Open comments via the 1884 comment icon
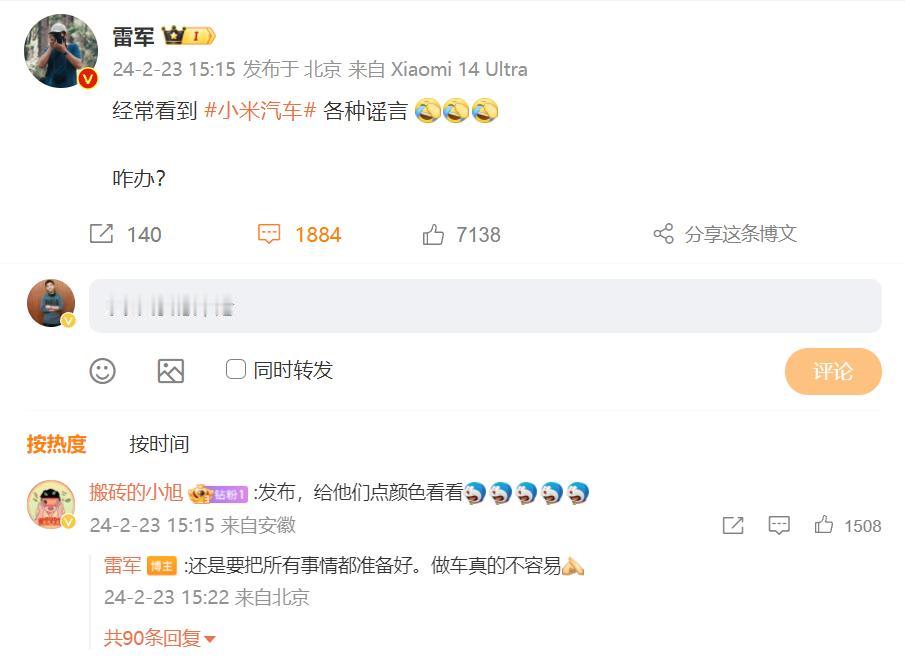This screenshot has width=905, height=658. [x=268, y=234]
